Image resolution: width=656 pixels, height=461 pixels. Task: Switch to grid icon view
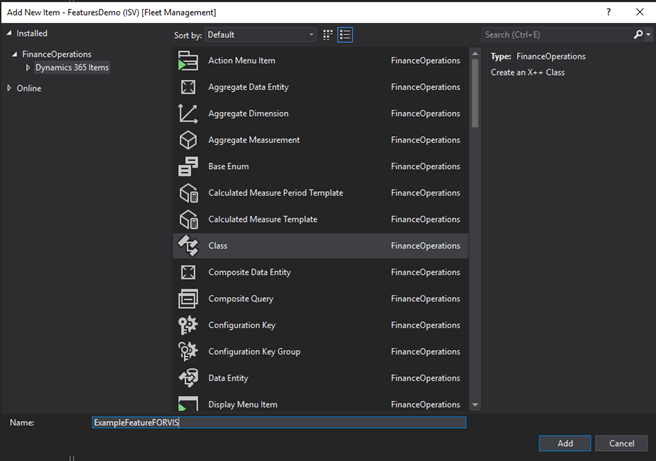pos(327,35)
